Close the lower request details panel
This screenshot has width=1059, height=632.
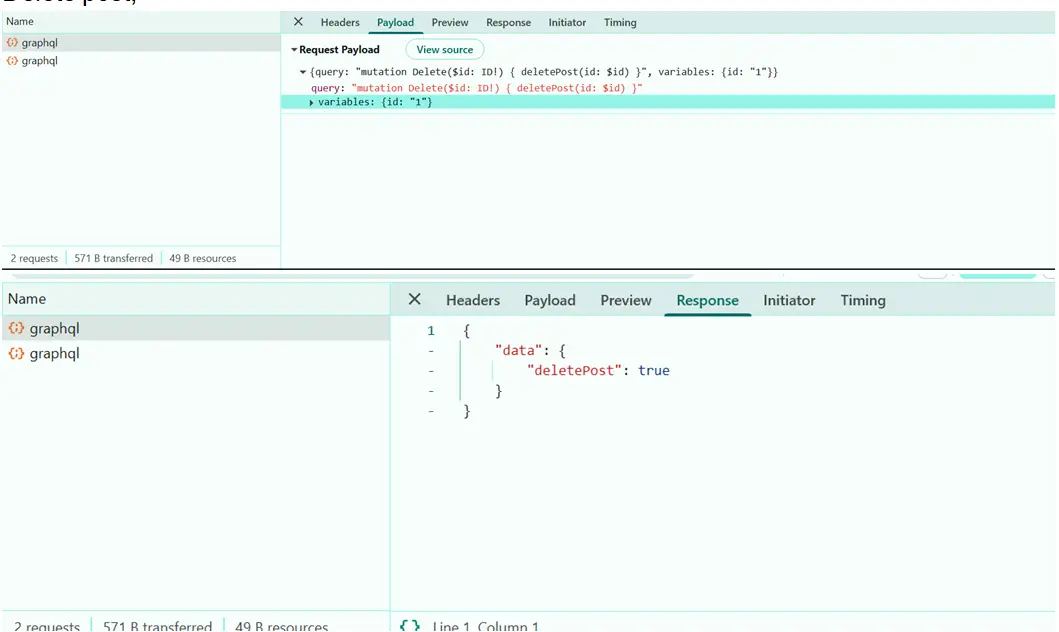[415, 300]
